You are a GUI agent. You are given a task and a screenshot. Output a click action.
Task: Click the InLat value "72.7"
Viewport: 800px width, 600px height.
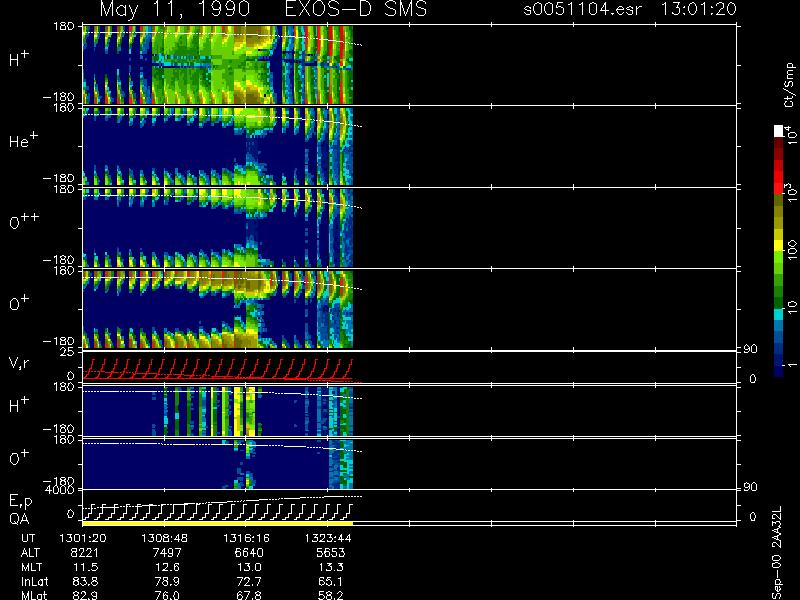pos(248,581)
